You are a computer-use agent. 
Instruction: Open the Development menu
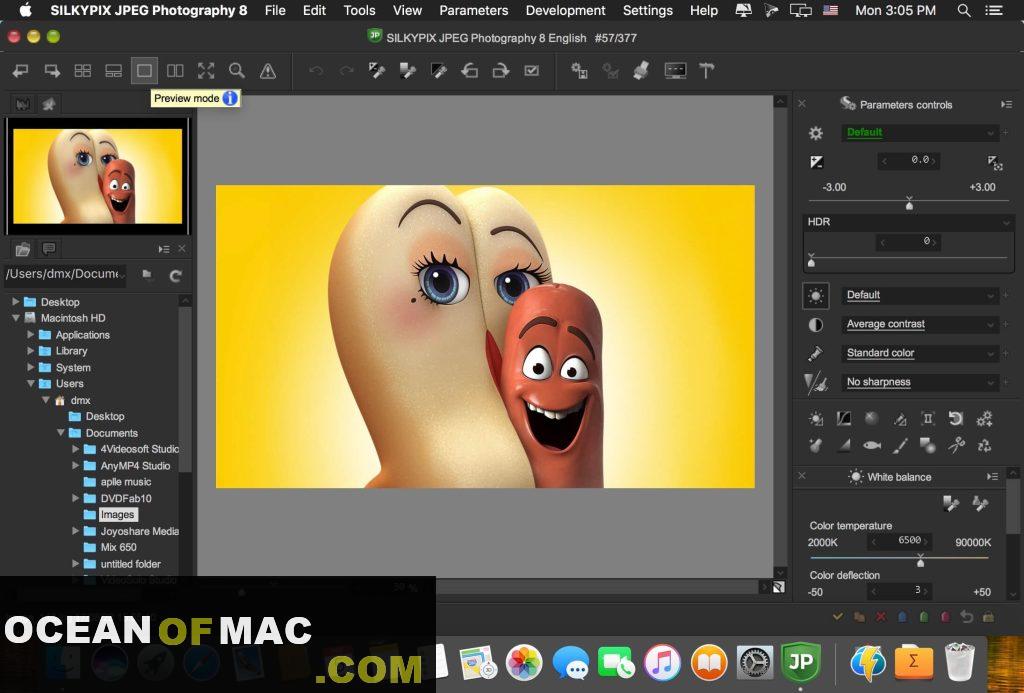[x=566, y=10]
